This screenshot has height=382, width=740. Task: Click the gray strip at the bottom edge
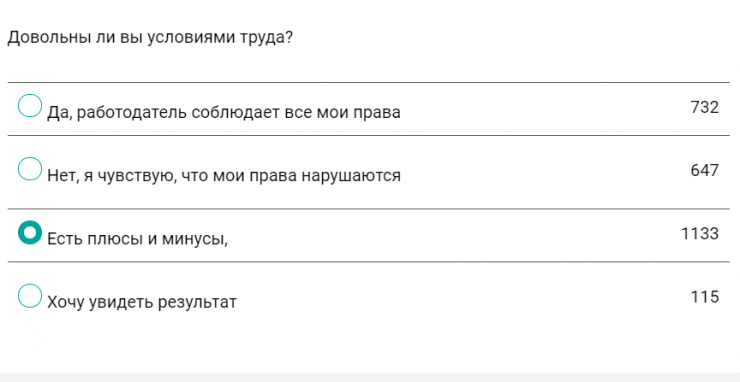coord(370,377)
